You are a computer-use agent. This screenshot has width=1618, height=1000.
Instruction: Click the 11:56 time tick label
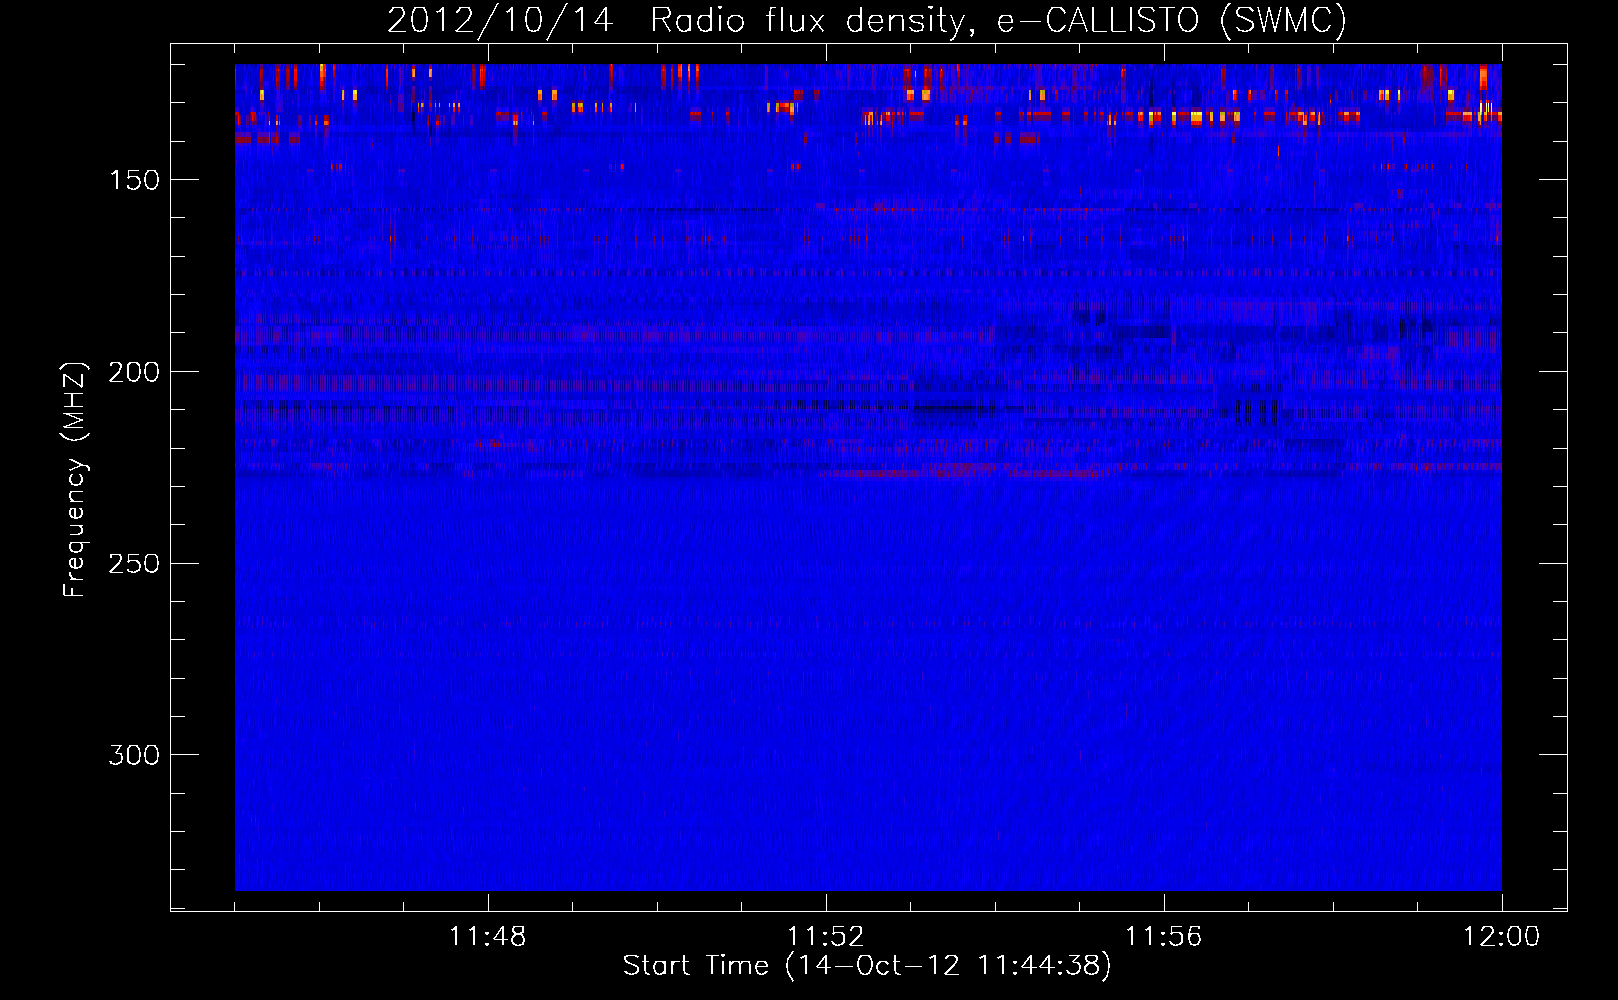(1163, 937)
